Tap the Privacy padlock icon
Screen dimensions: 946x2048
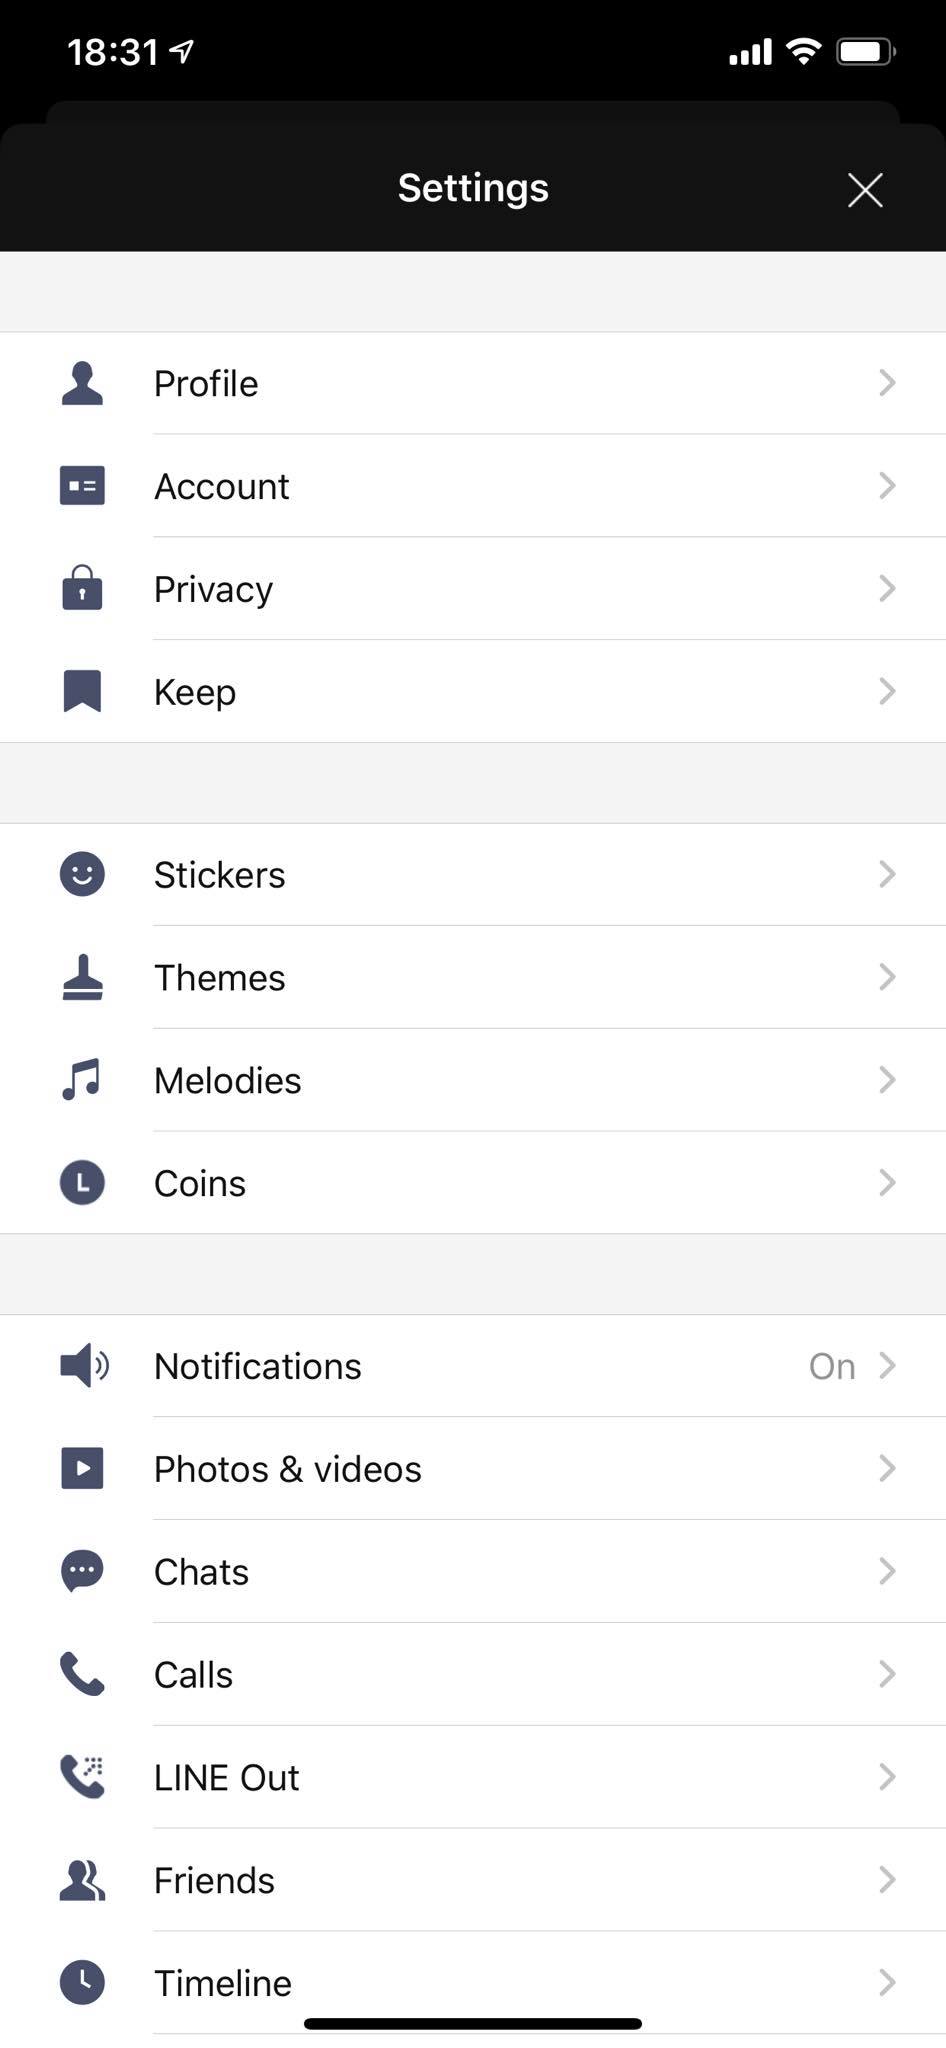click(x=82, y=588)
